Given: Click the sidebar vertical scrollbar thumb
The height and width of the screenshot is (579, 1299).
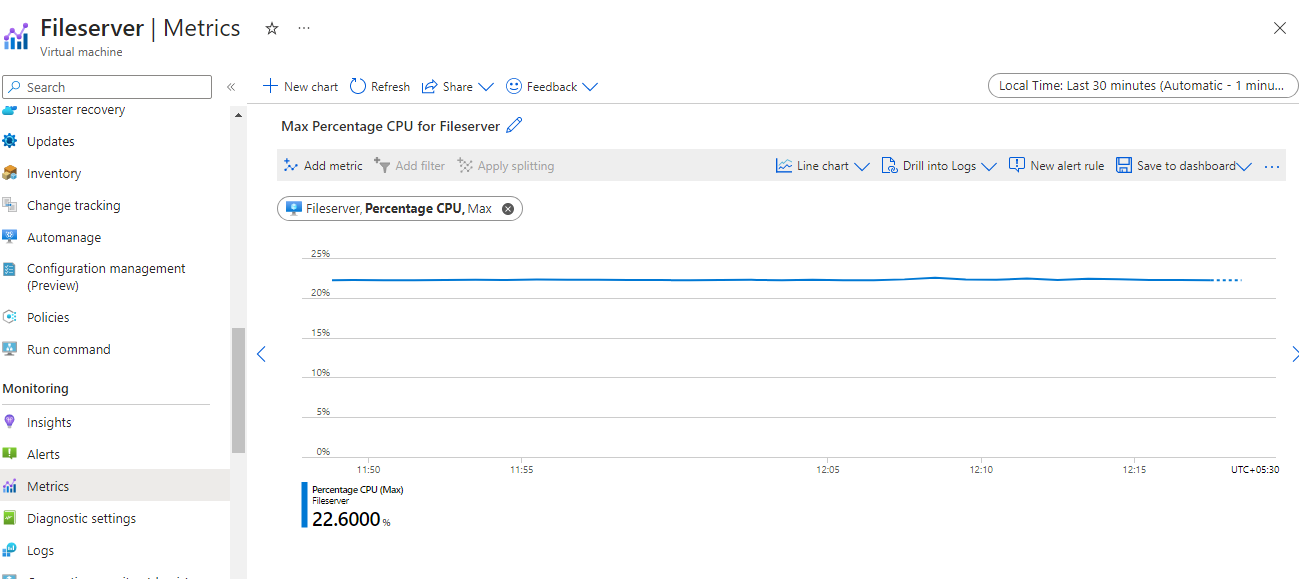Looking at the screenshot, I should pos(238,390).
